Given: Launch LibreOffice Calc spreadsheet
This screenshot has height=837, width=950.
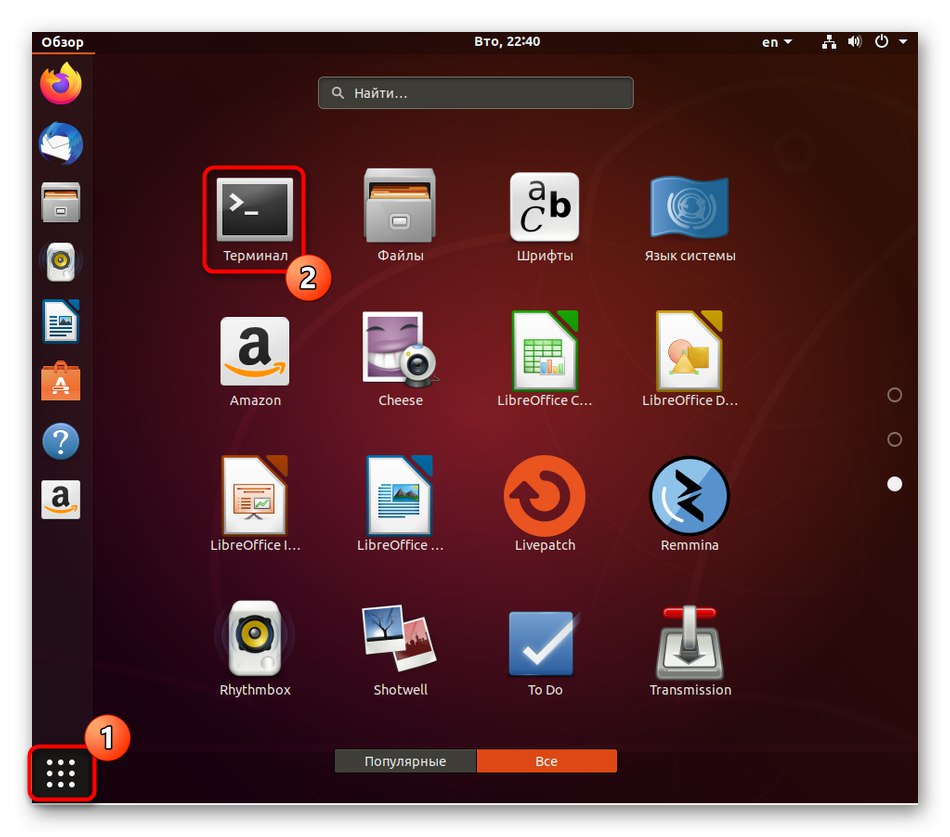Looking at the screenshot, I should 545,359.
